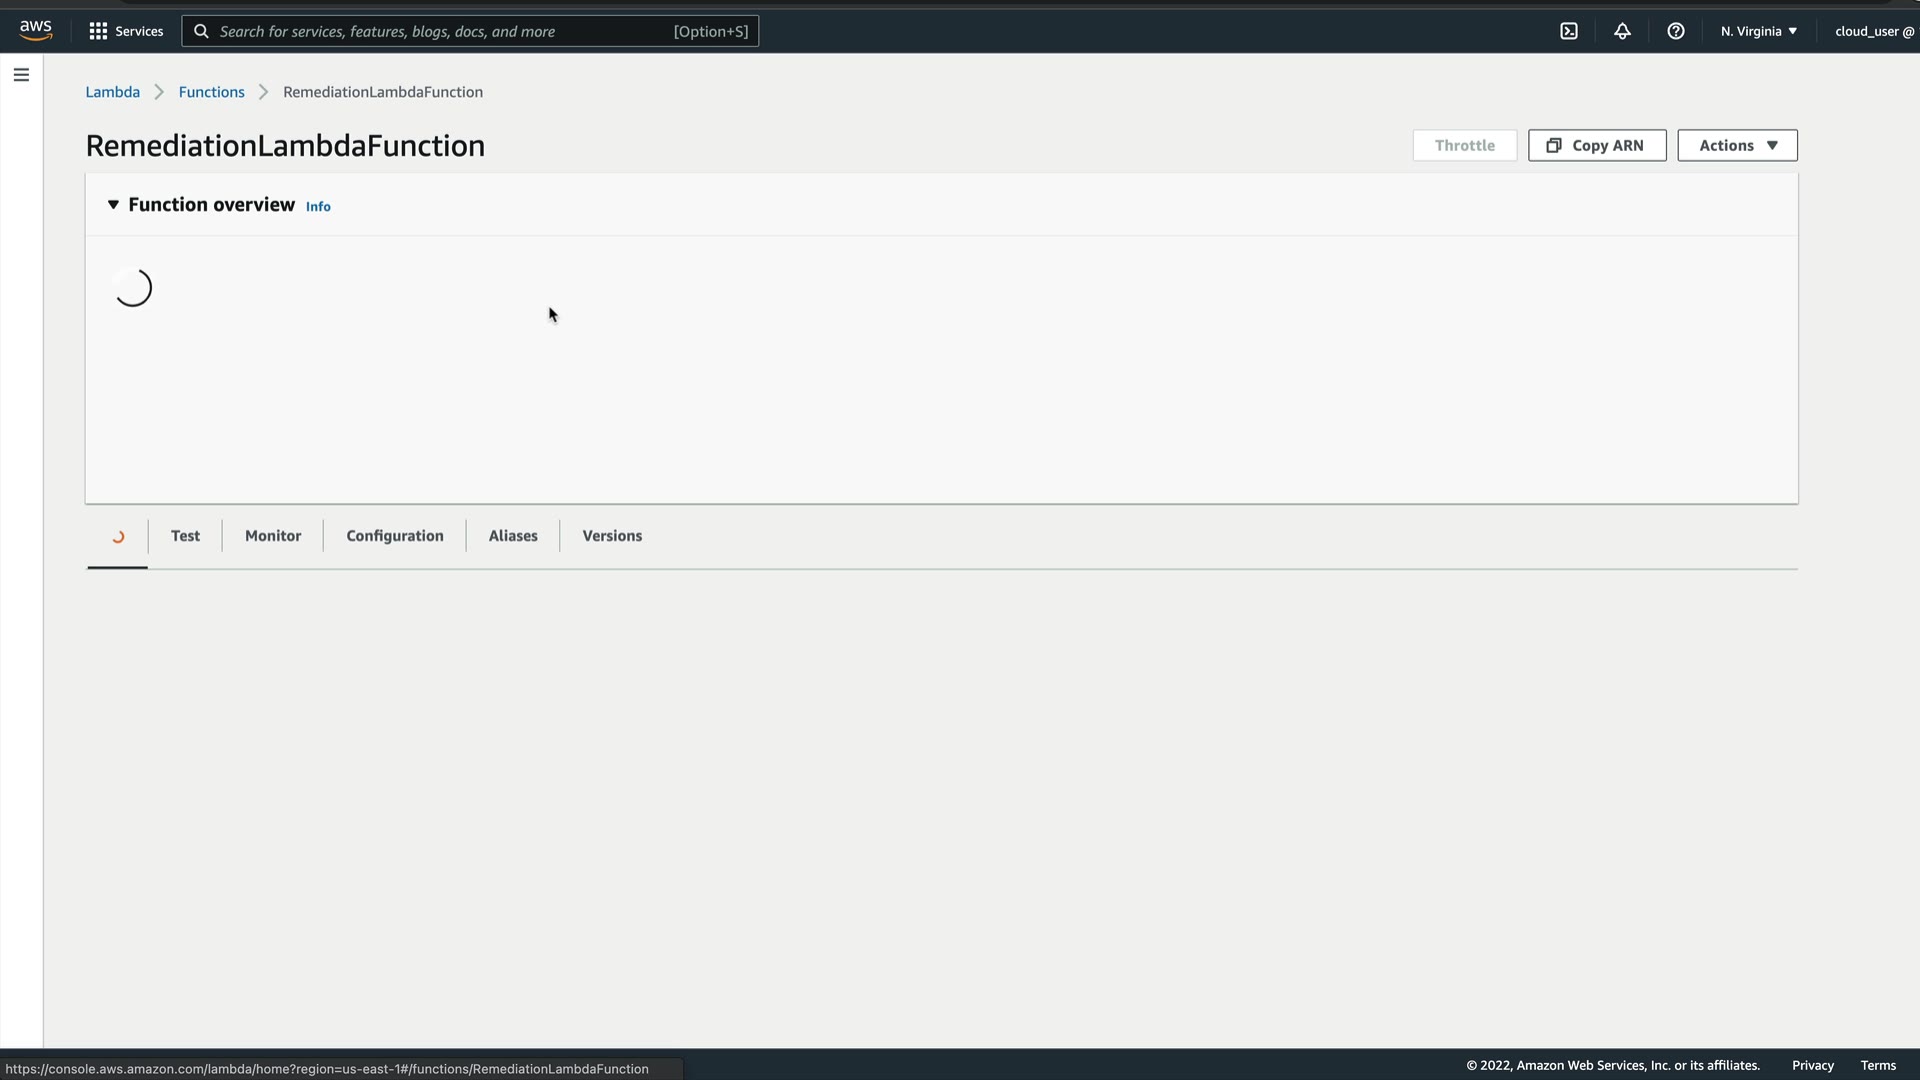The image size is (1920, 1080).
Task: Select the Versions tab
Action: 612,536
